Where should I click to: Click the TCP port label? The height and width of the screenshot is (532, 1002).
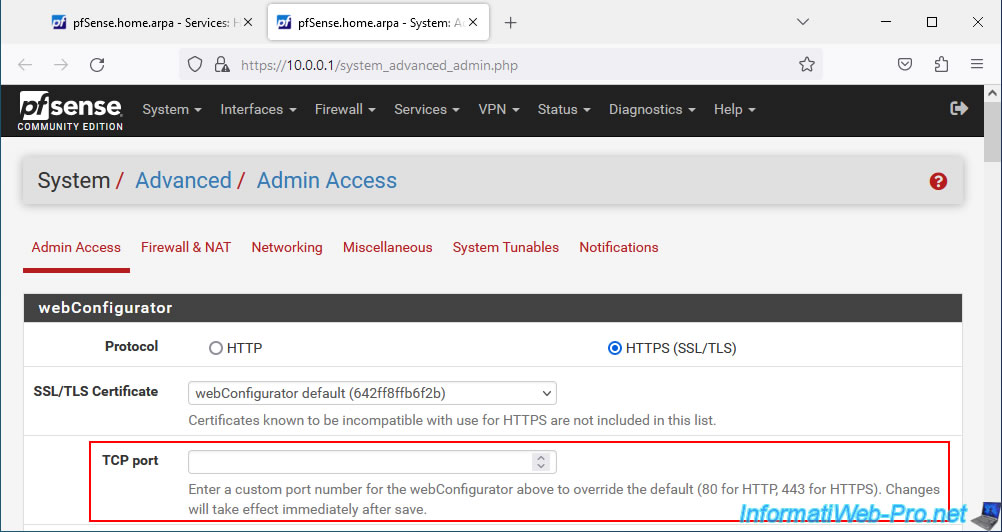click(130, 460)
